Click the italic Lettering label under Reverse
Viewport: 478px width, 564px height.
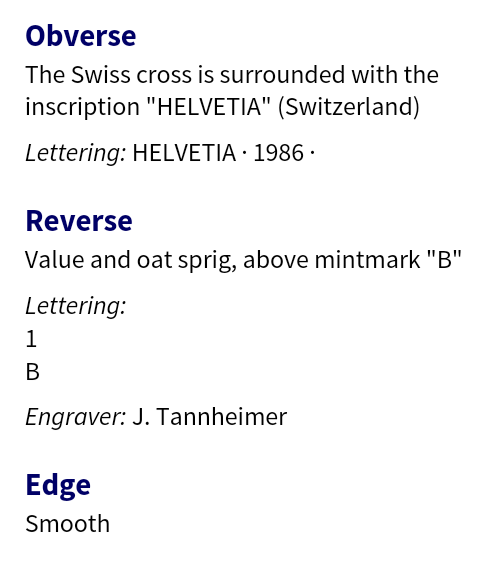76,306
